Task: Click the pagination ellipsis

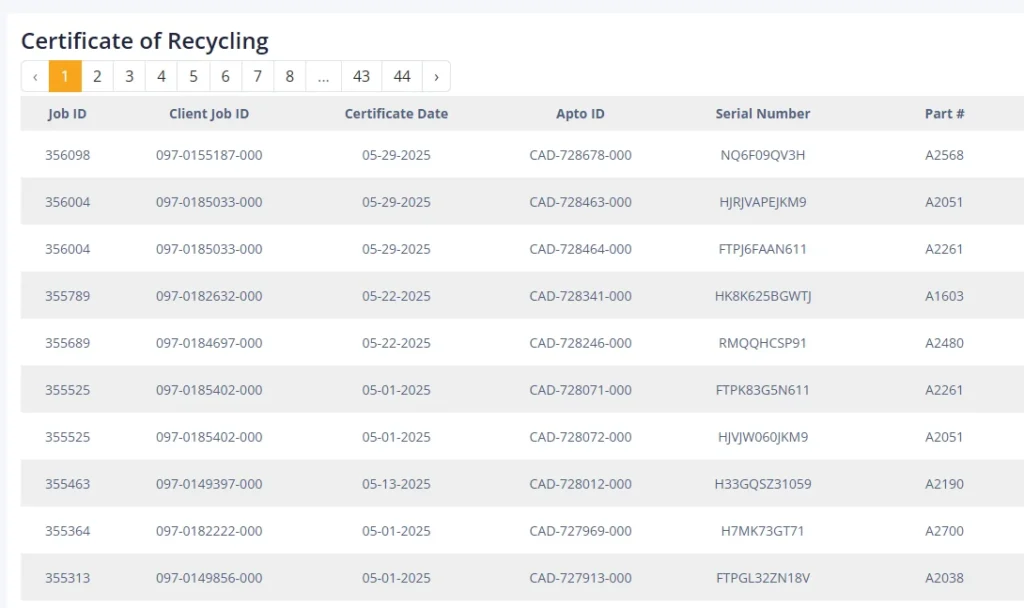Action: (x=323, y=76)
